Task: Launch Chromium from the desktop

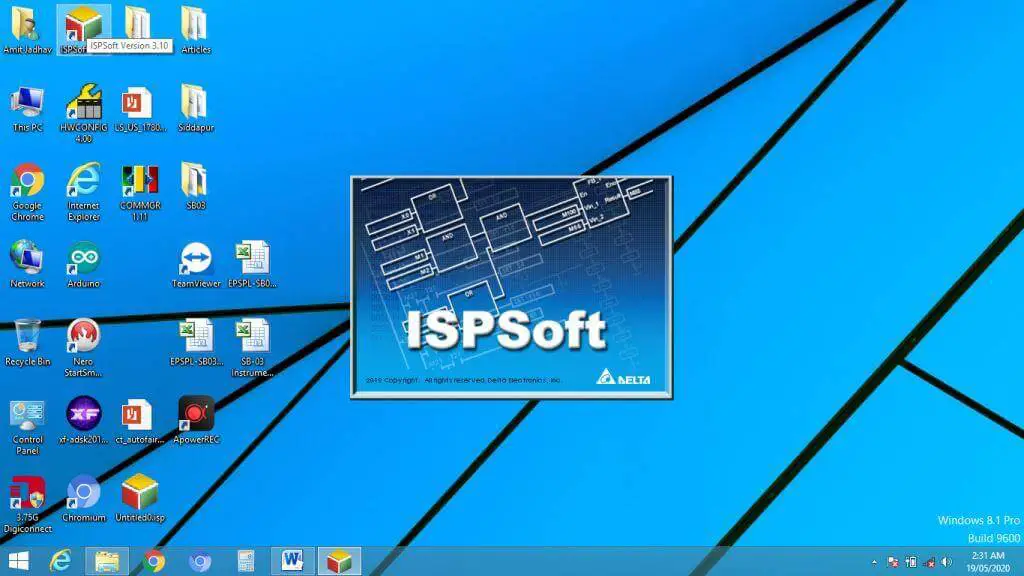Action: (84, 499)
